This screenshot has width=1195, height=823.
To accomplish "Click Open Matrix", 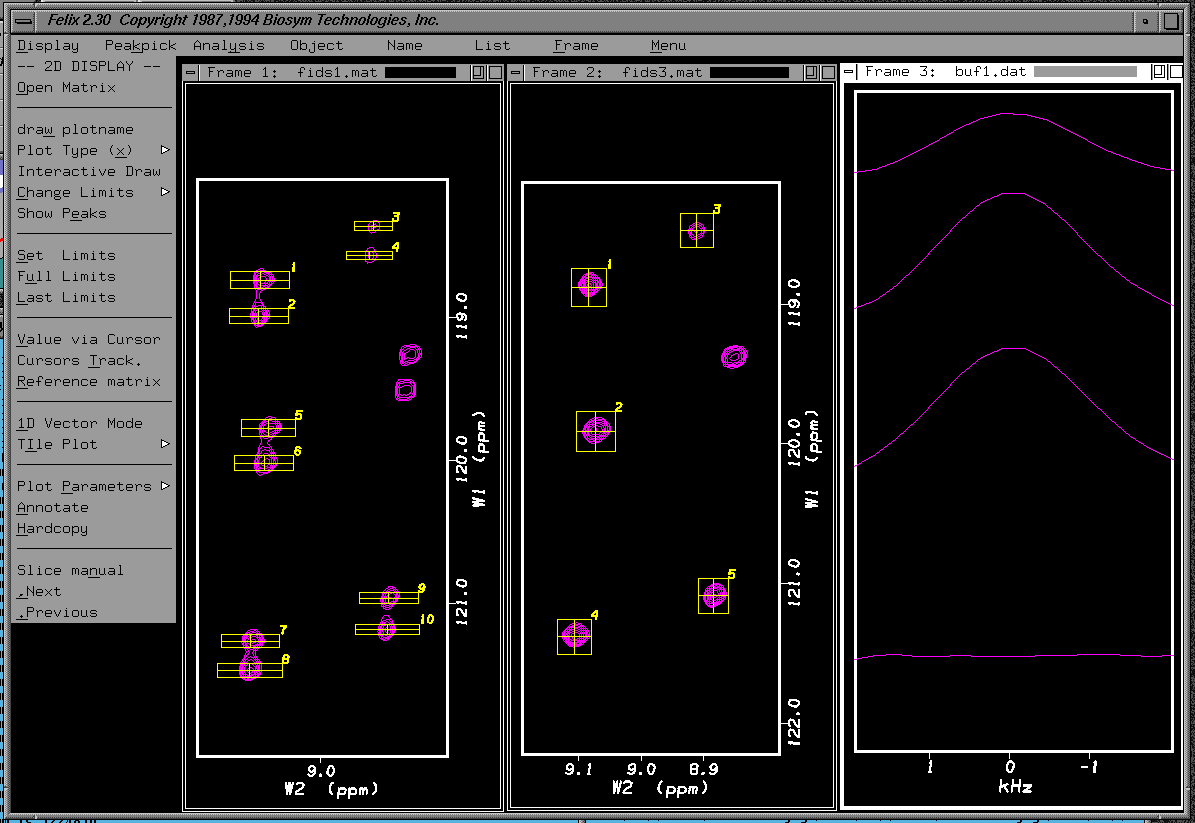I will (66, 88).
